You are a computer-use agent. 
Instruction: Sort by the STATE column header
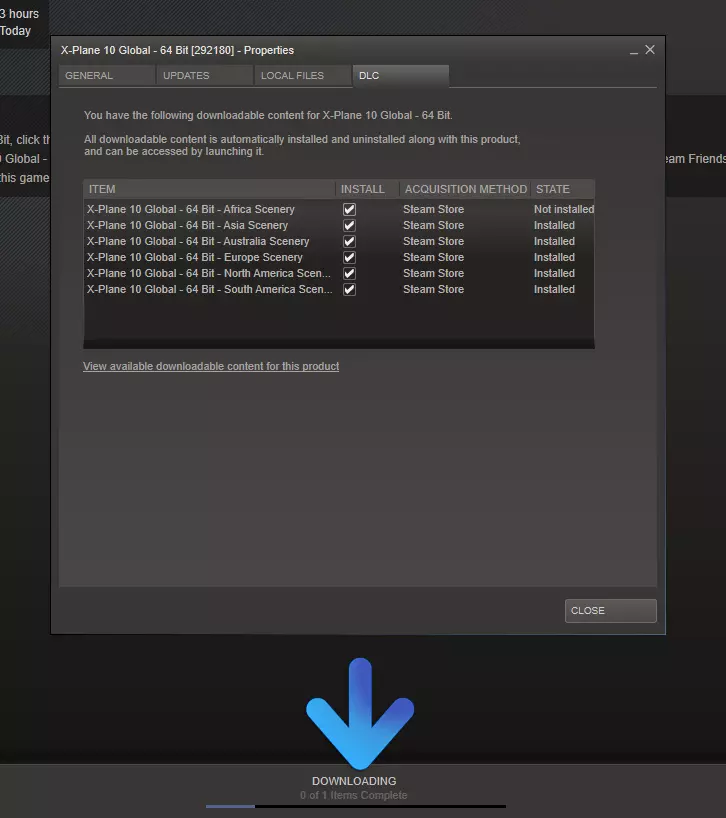[563, 189]
